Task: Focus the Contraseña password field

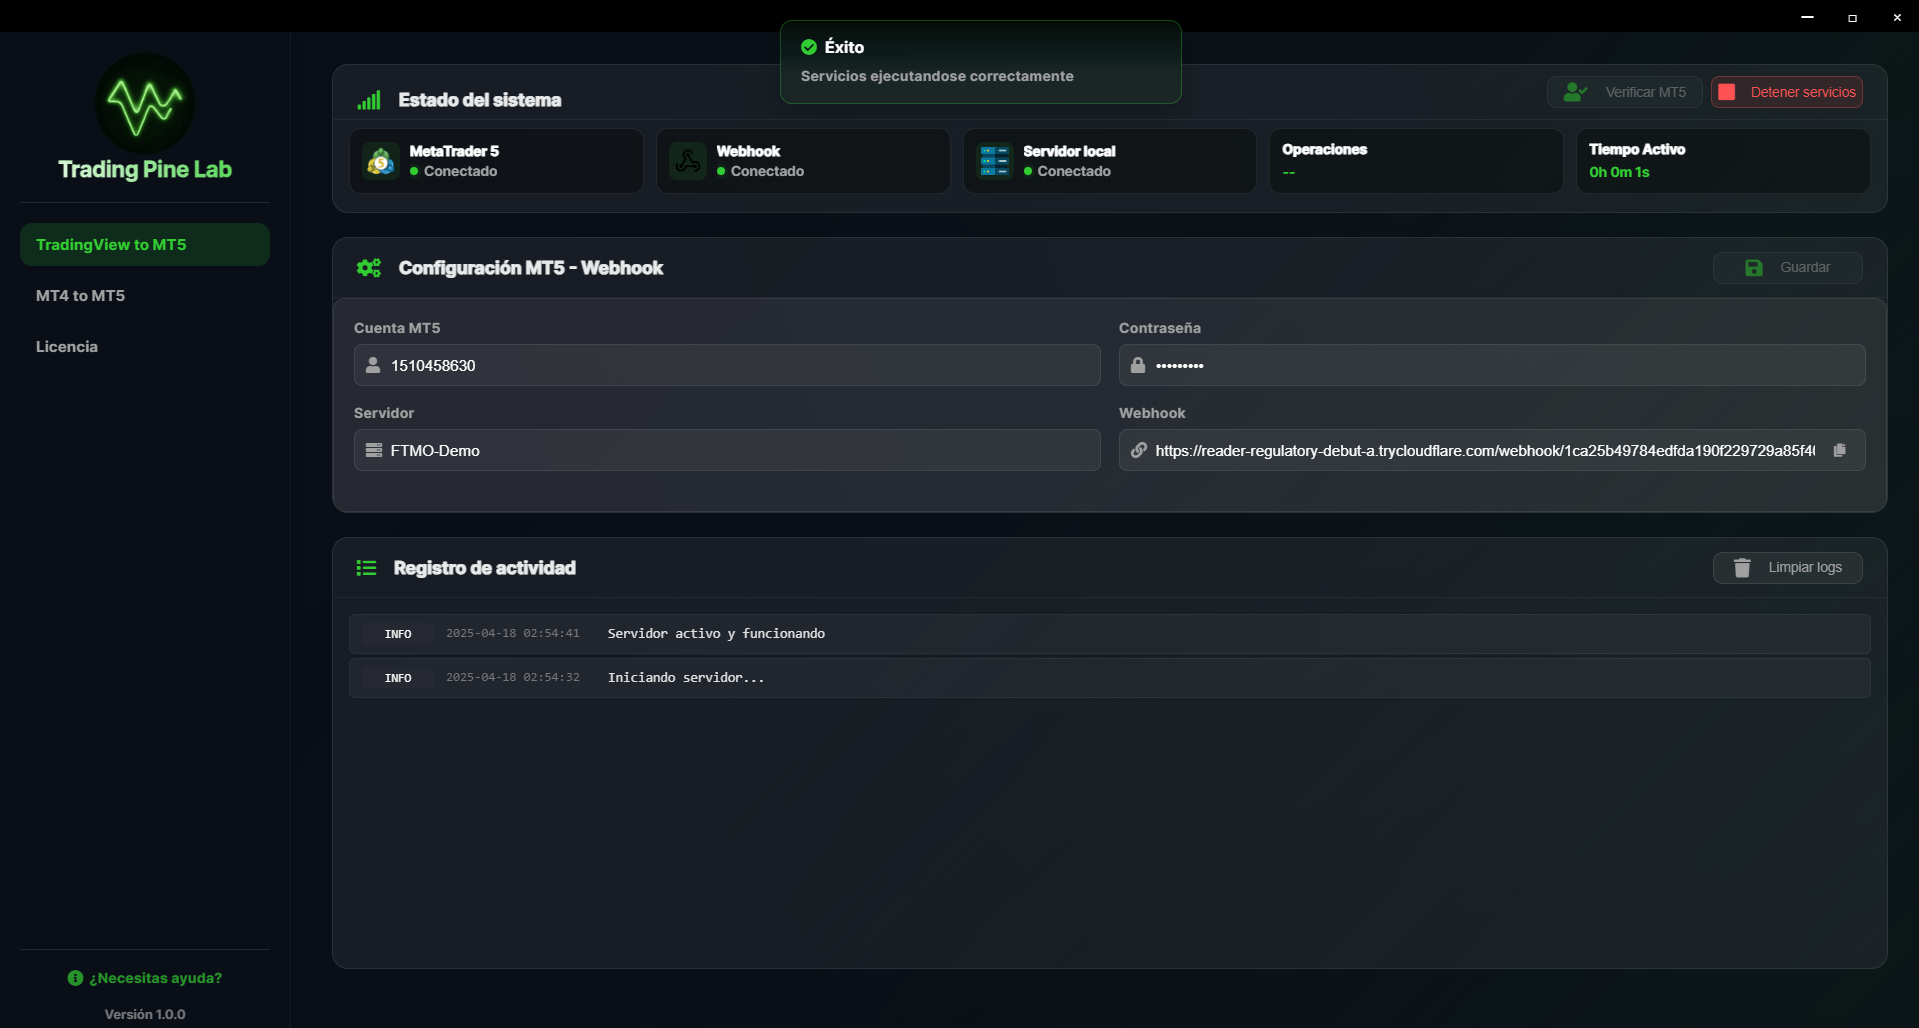Action: (x=1492, y=366)
